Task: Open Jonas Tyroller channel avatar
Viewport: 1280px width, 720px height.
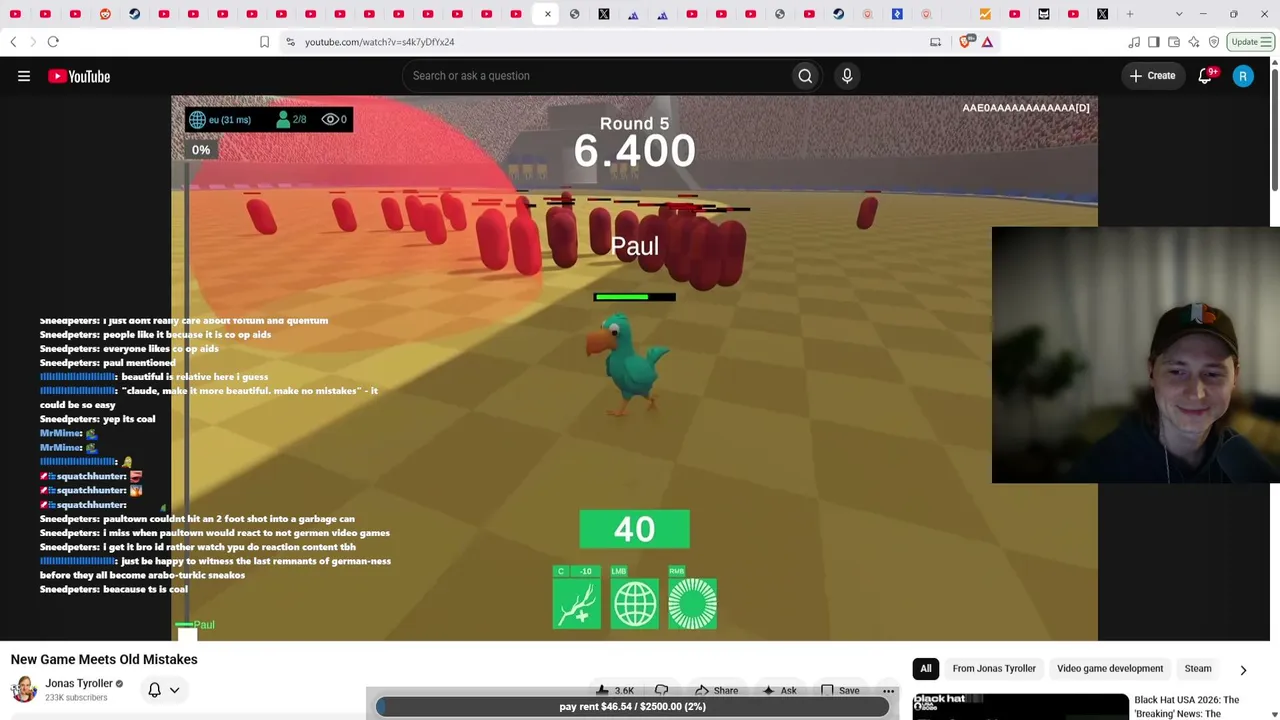Action: pyautogui.click(x=24, y=689)
